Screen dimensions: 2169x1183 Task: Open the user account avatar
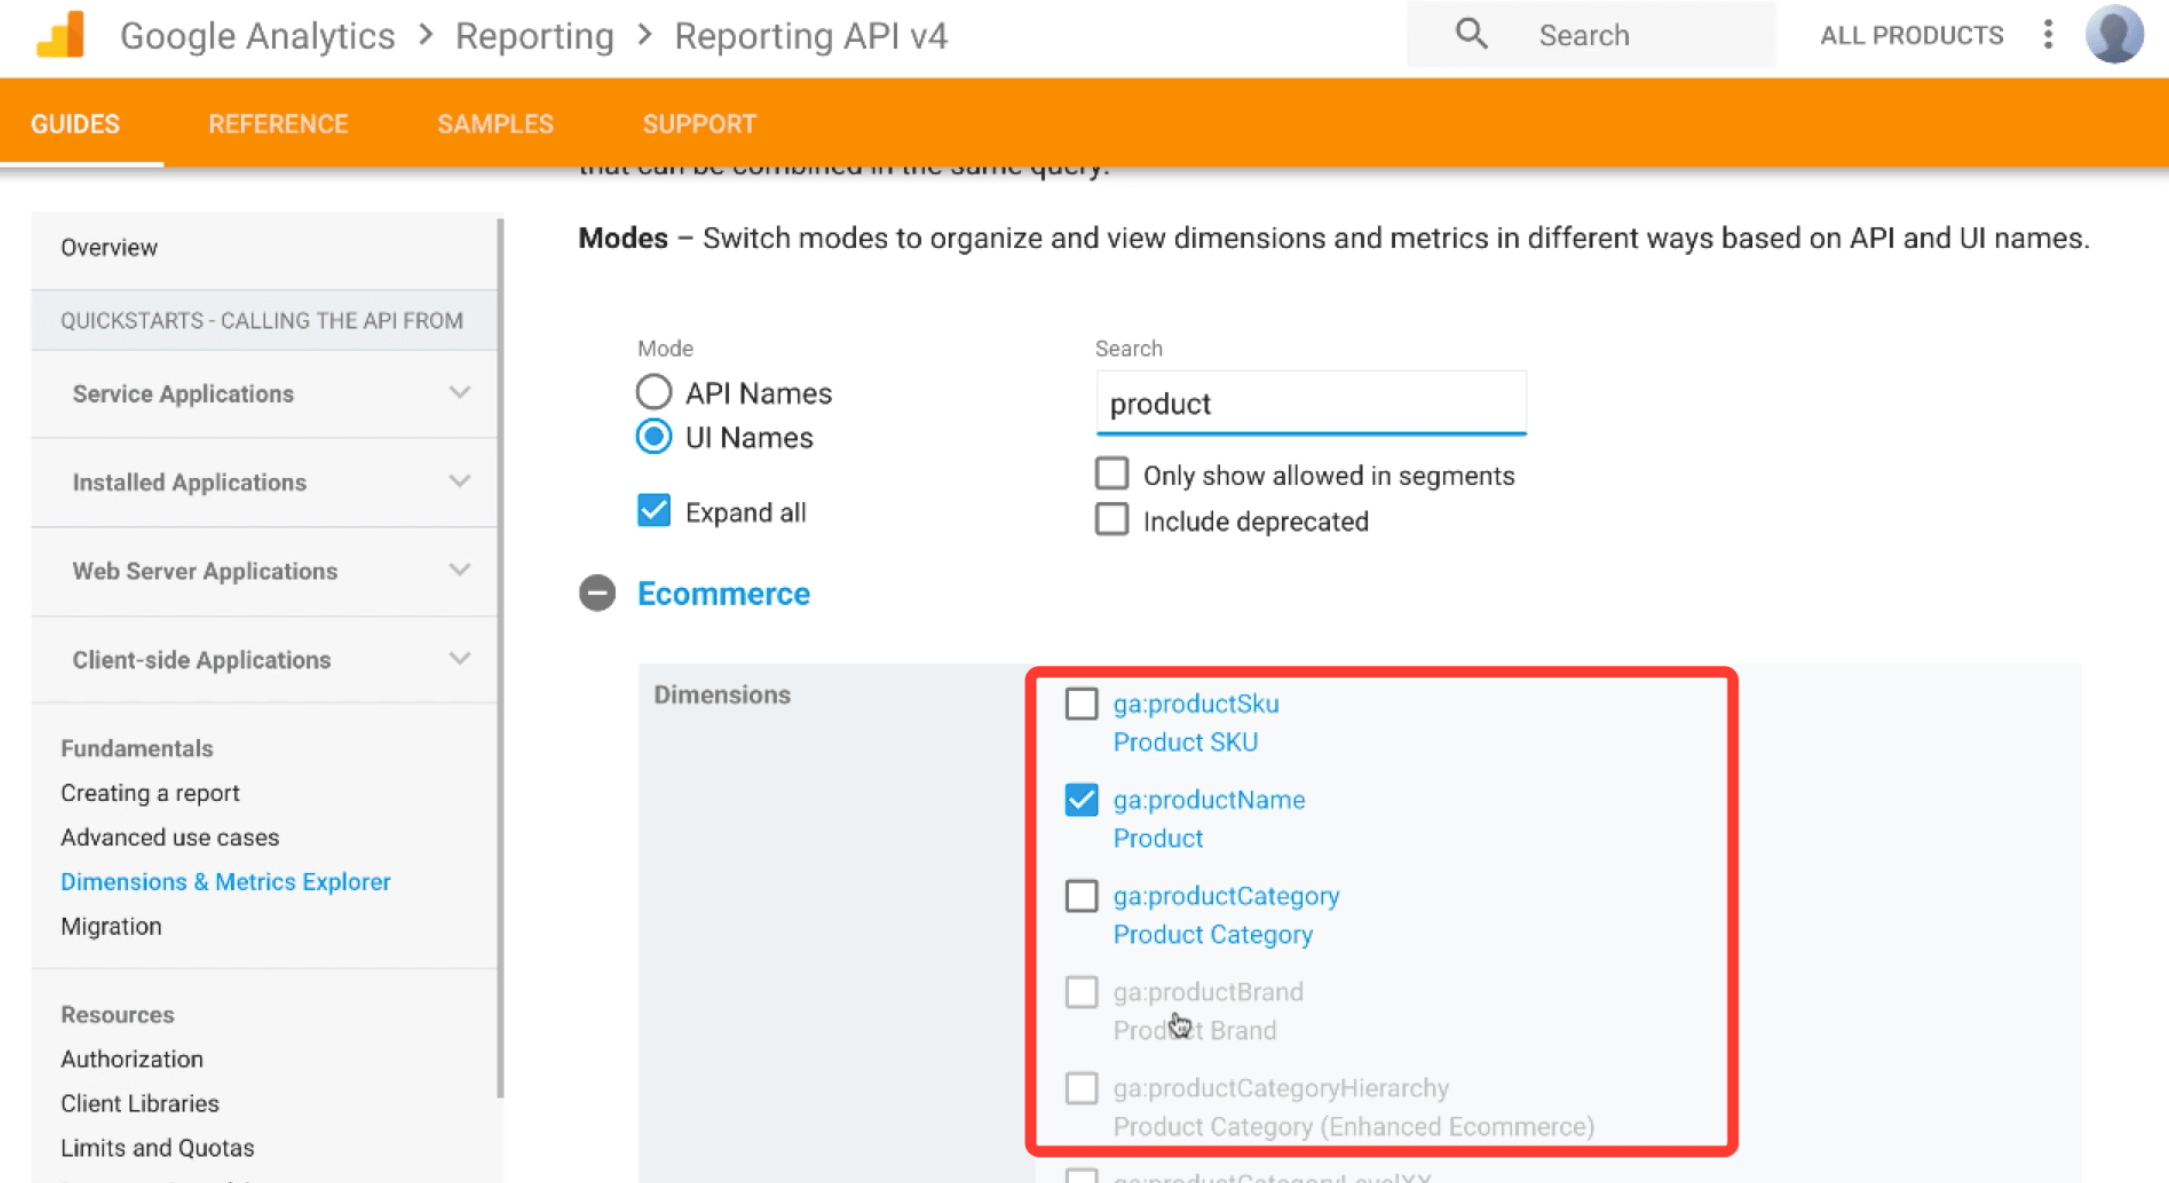(x=2114, y=35)
